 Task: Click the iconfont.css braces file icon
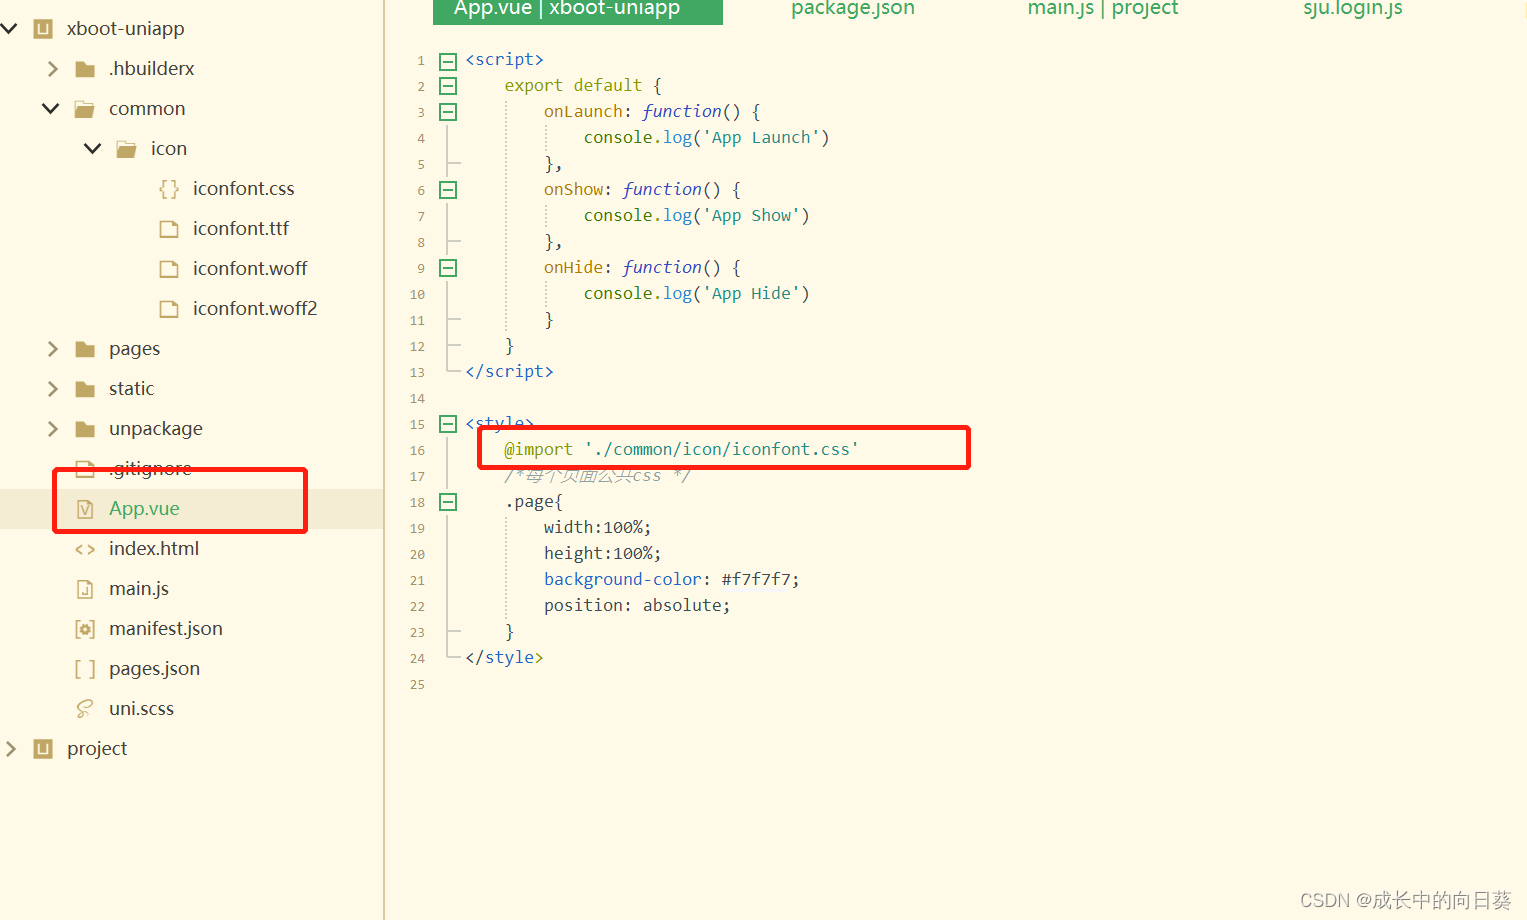[x=169, y=189]
